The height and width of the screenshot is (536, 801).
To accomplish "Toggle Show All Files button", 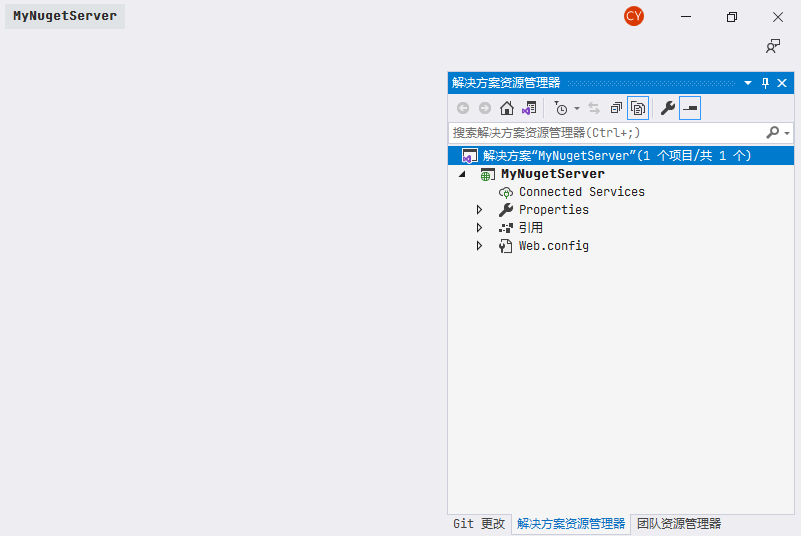I will tap(638, 108).
